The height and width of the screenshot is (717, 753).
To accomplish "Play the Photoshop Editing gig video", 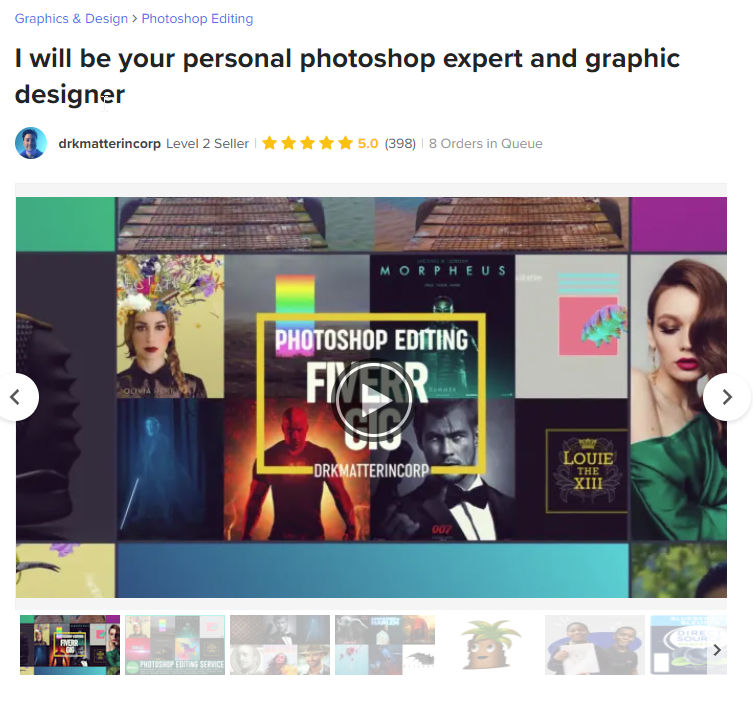I will 372,399.
